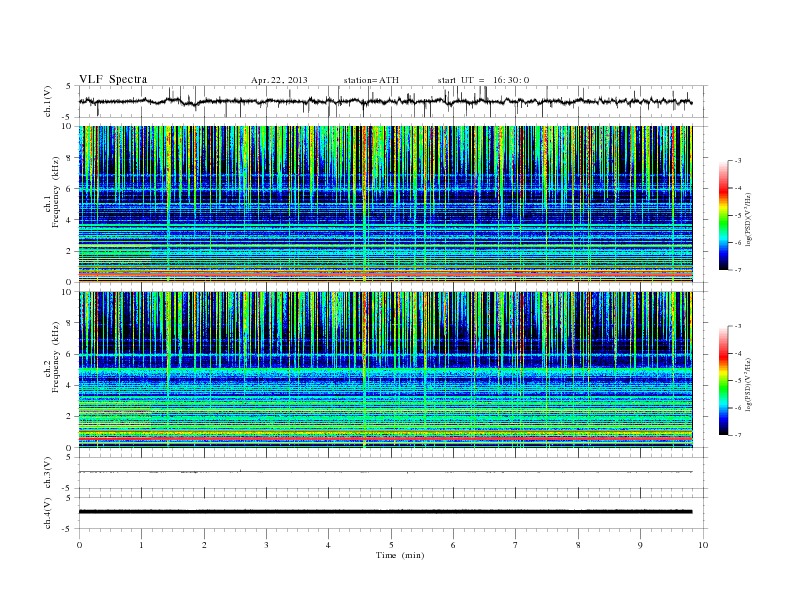Click the time axis tick label '10'
792x612 pixels.
(x=703, y=545)
